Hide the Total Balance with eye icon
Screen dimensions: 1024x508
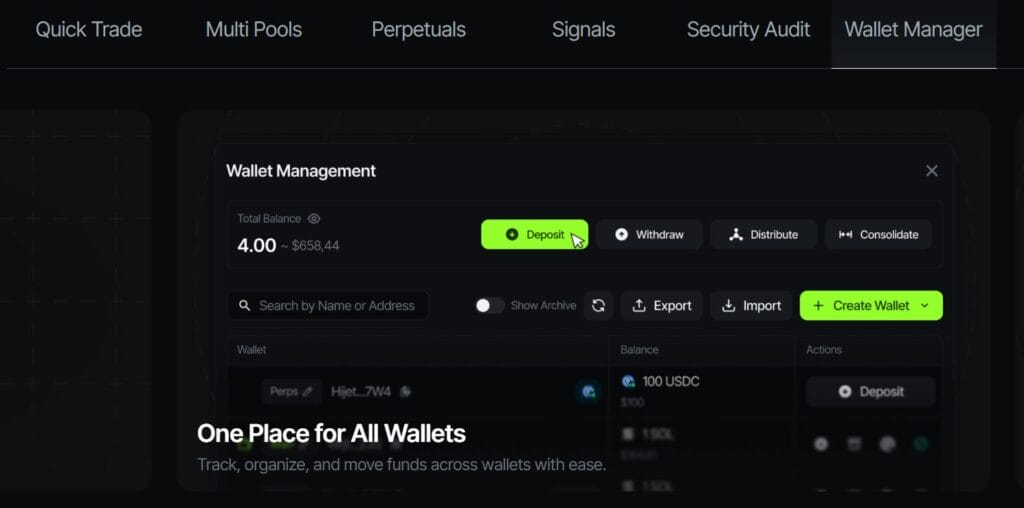coord(314,218)
